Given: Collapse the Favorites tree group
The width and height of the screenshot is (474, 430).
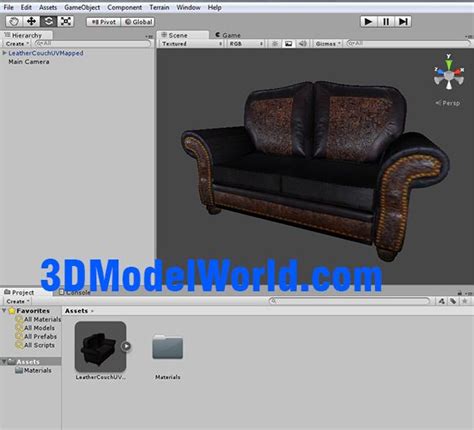Looking at the screenshot, I should (4, 311).
